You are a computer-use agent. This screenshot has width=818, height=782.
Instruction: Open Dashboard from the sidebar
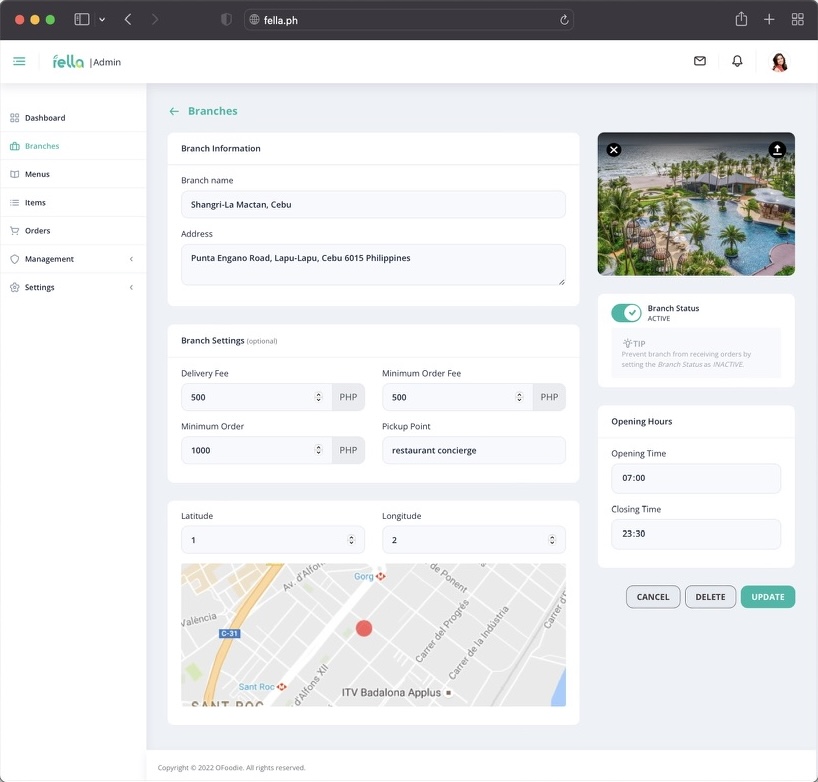coord(44,117)
